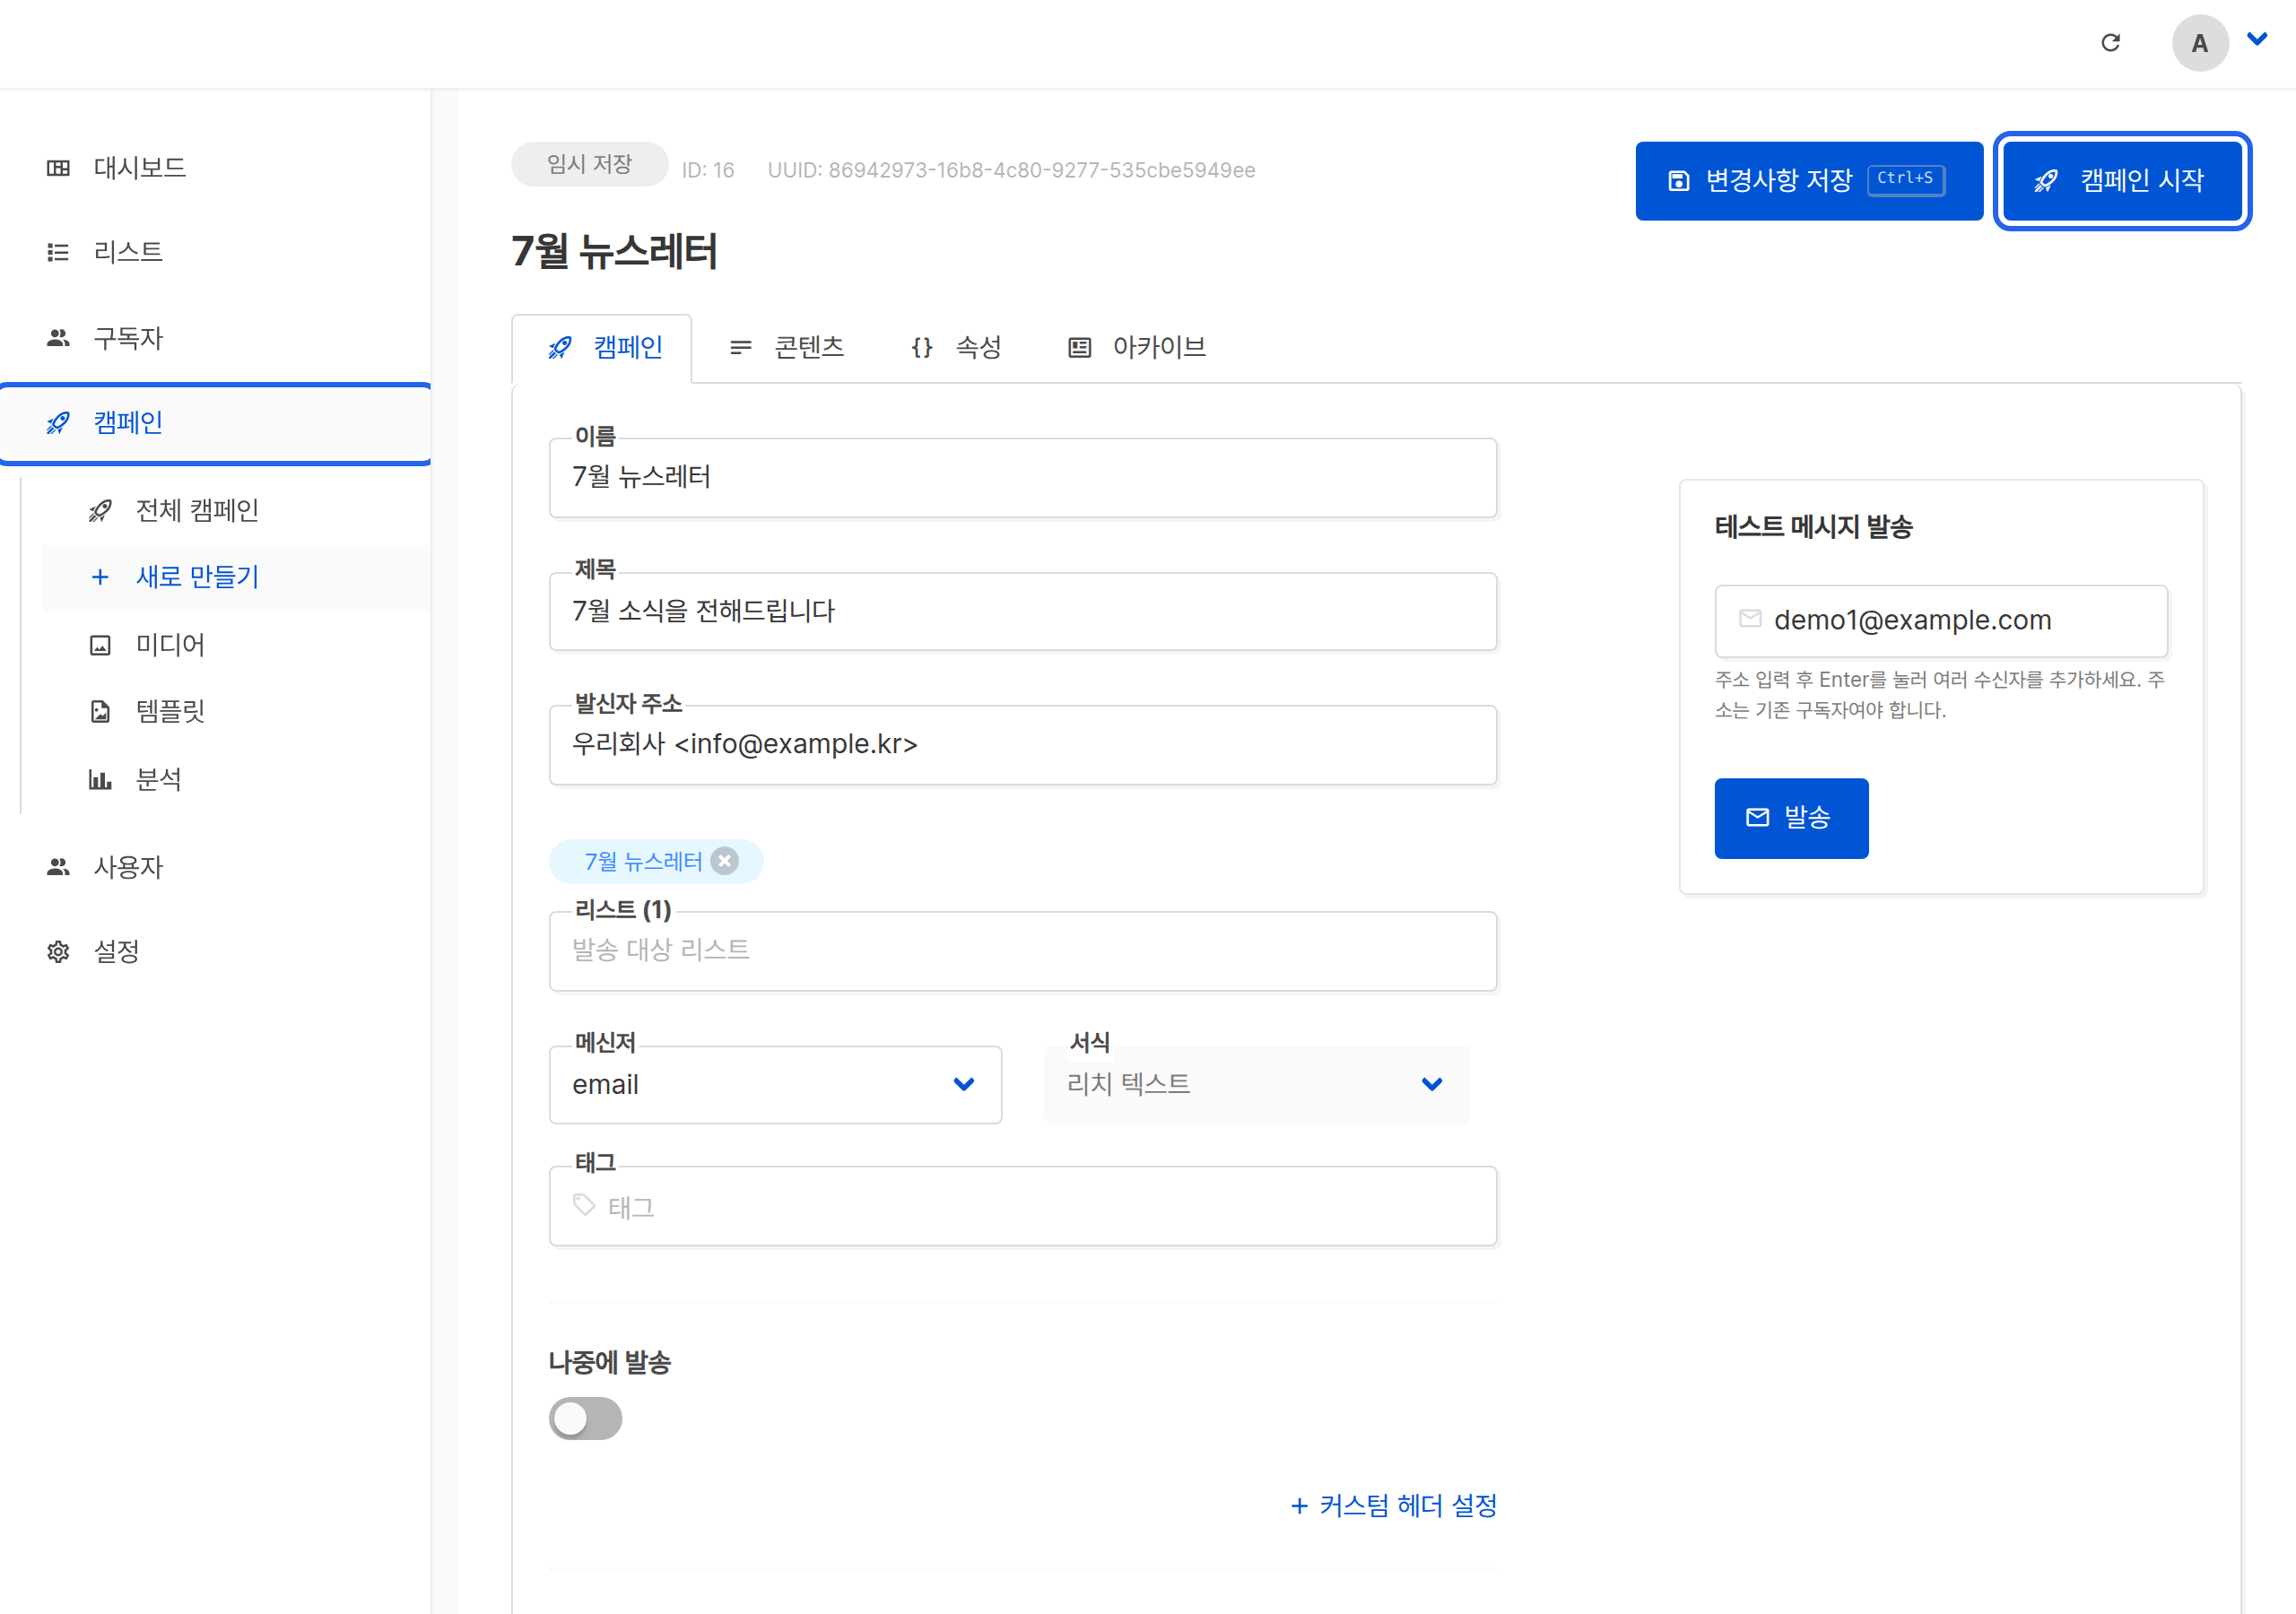2296x1614 pixels.
Task: Click the 태그 input field
Action: pyautogui.click(x=1022, y=1206)
